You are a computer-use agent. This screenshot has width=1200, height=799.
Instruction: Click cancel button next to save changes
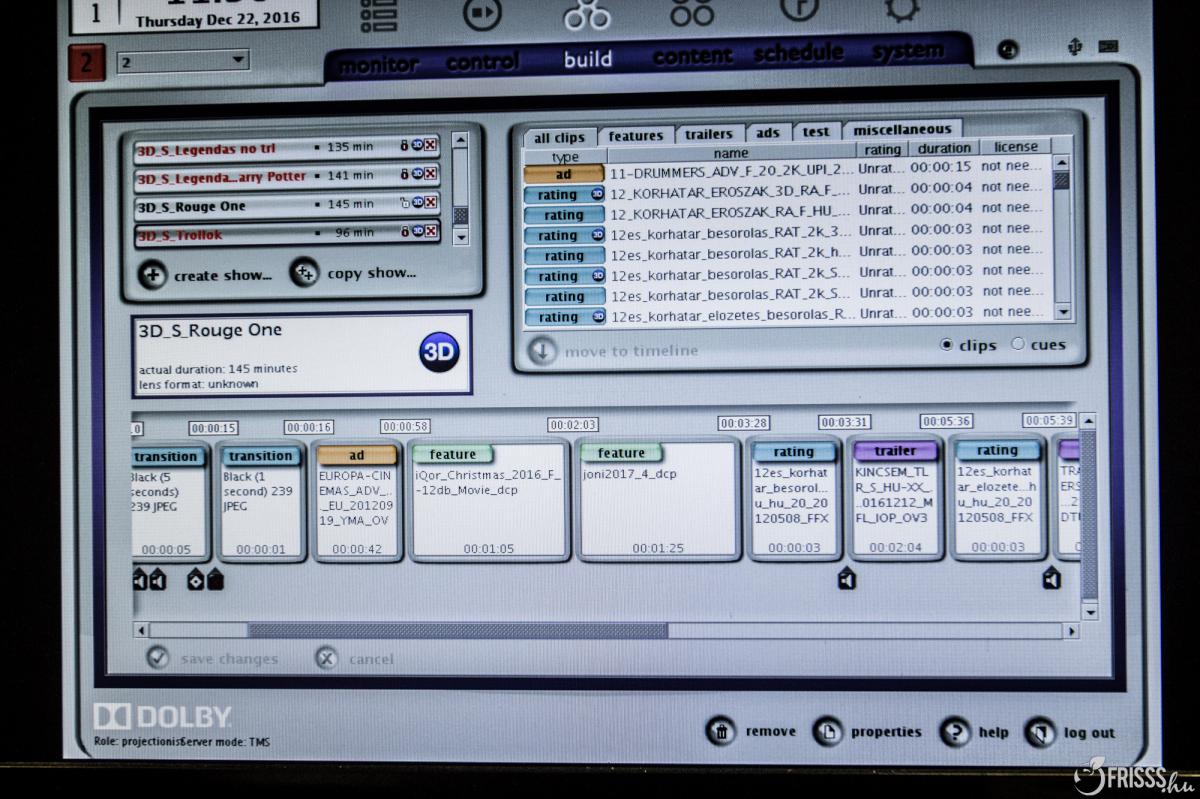[327, 658]
